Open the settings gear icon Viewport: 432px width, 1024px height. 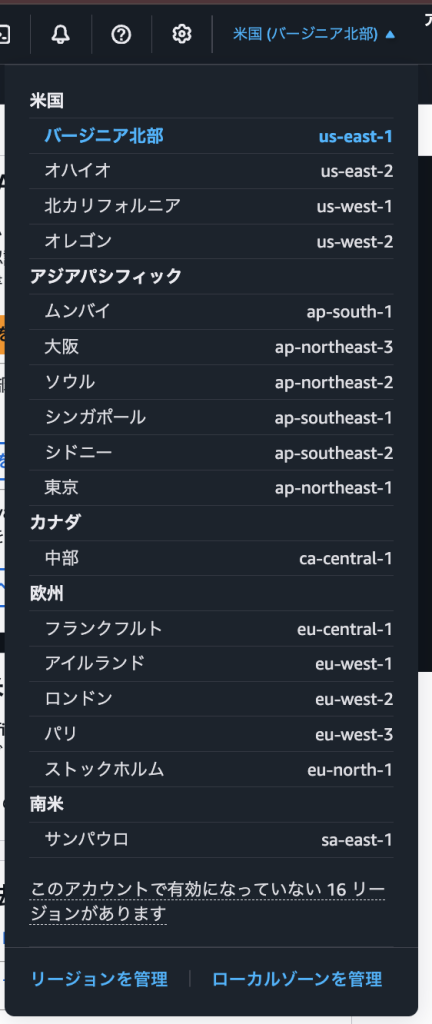(x=181, y=34)
